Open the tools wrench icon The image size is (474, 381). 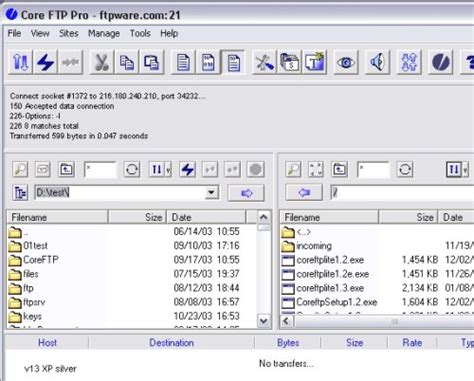click(x=264, y=62)
